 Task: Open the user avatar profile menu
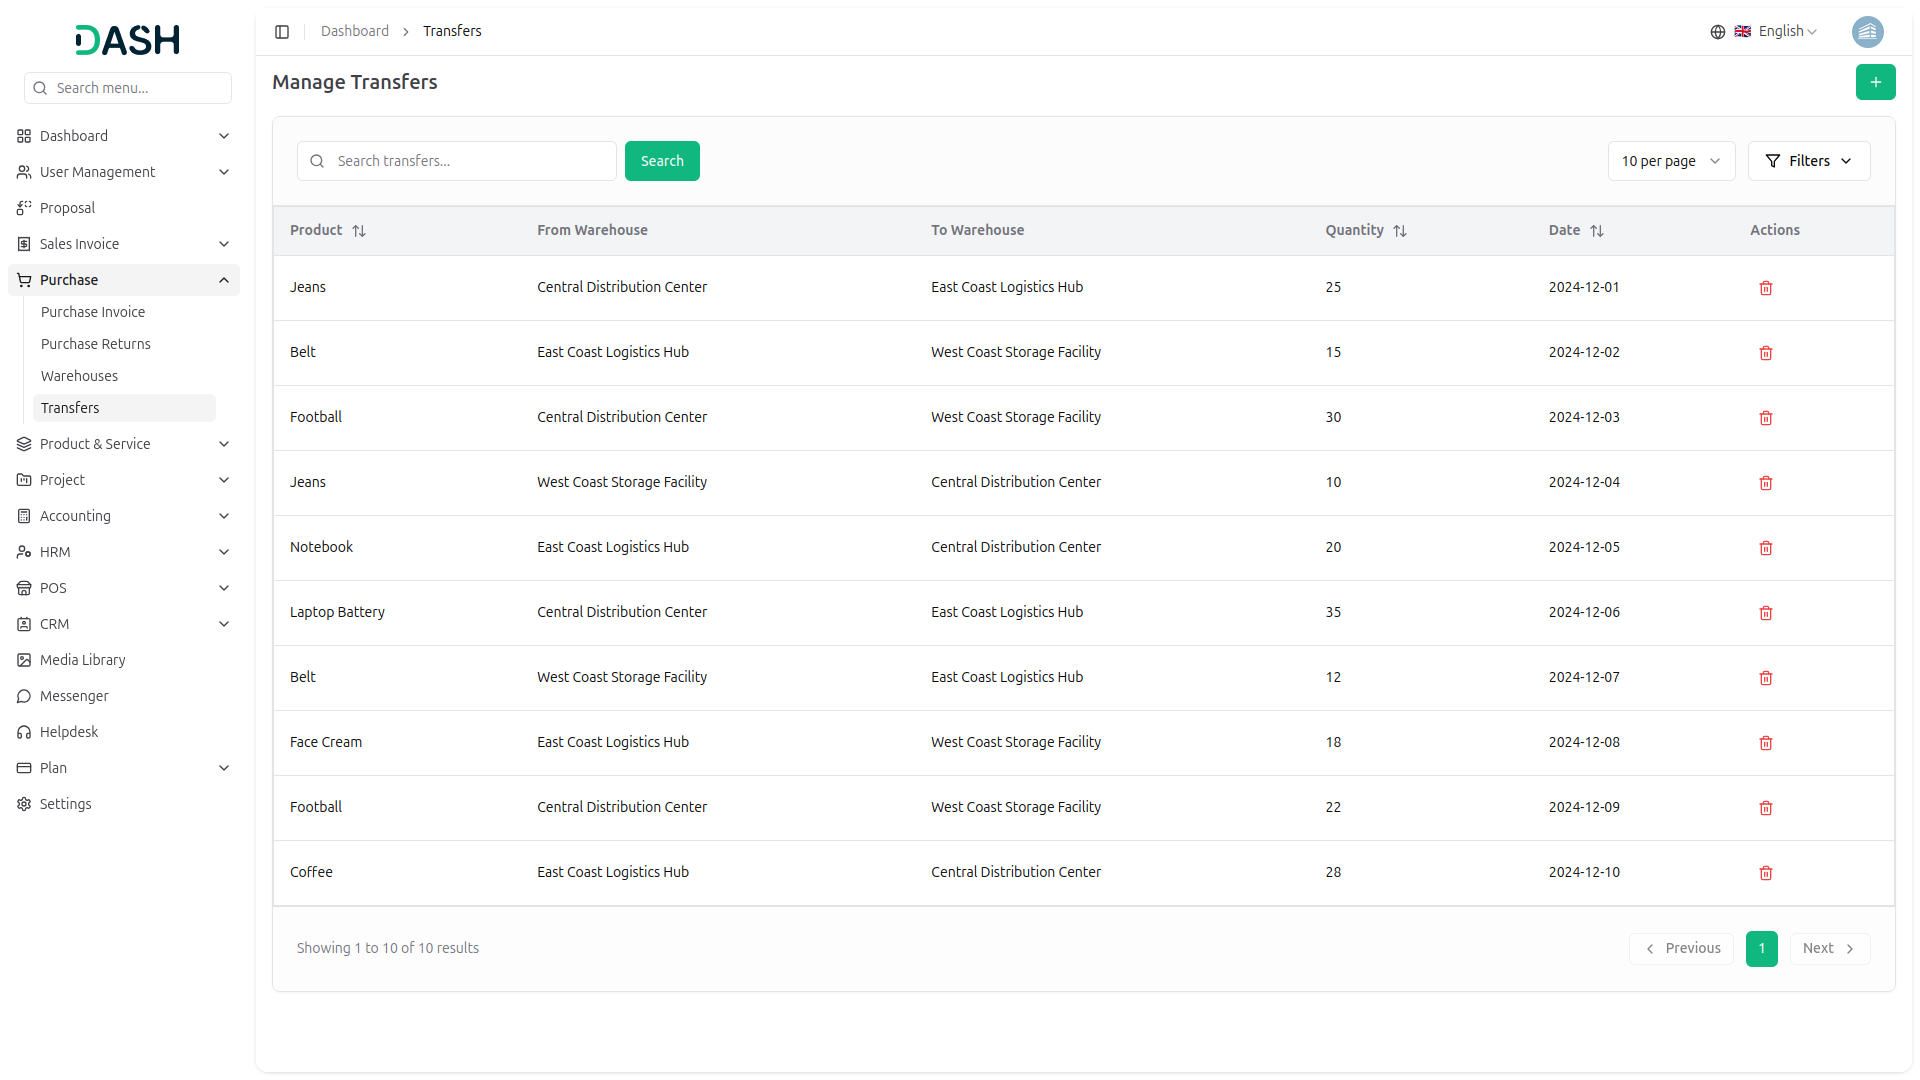[x=1867, y=32]
